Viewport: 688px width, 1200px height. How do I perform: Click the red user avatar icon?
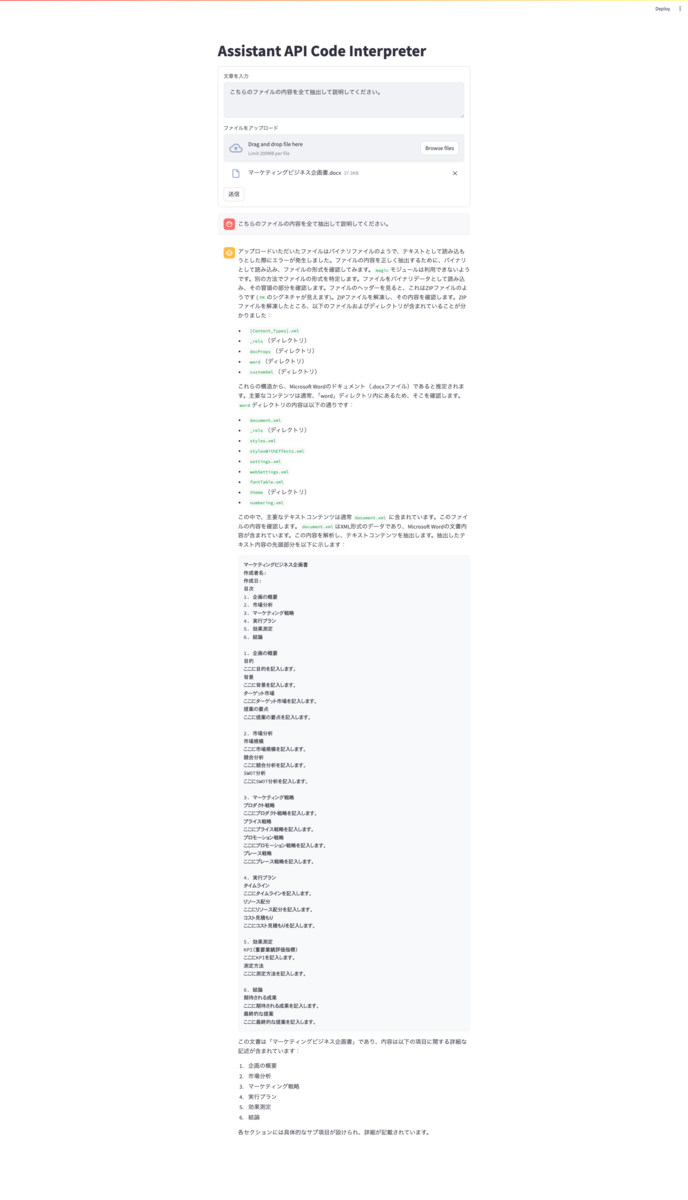pyautogui.click(x=229, y=224)
